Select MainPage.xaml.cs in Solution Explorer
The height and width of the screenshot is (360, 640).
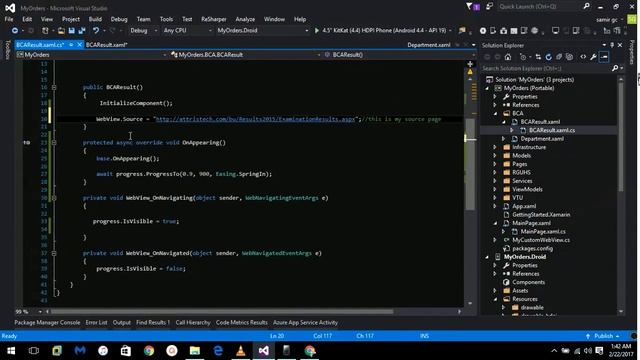[x=543, y=231]
